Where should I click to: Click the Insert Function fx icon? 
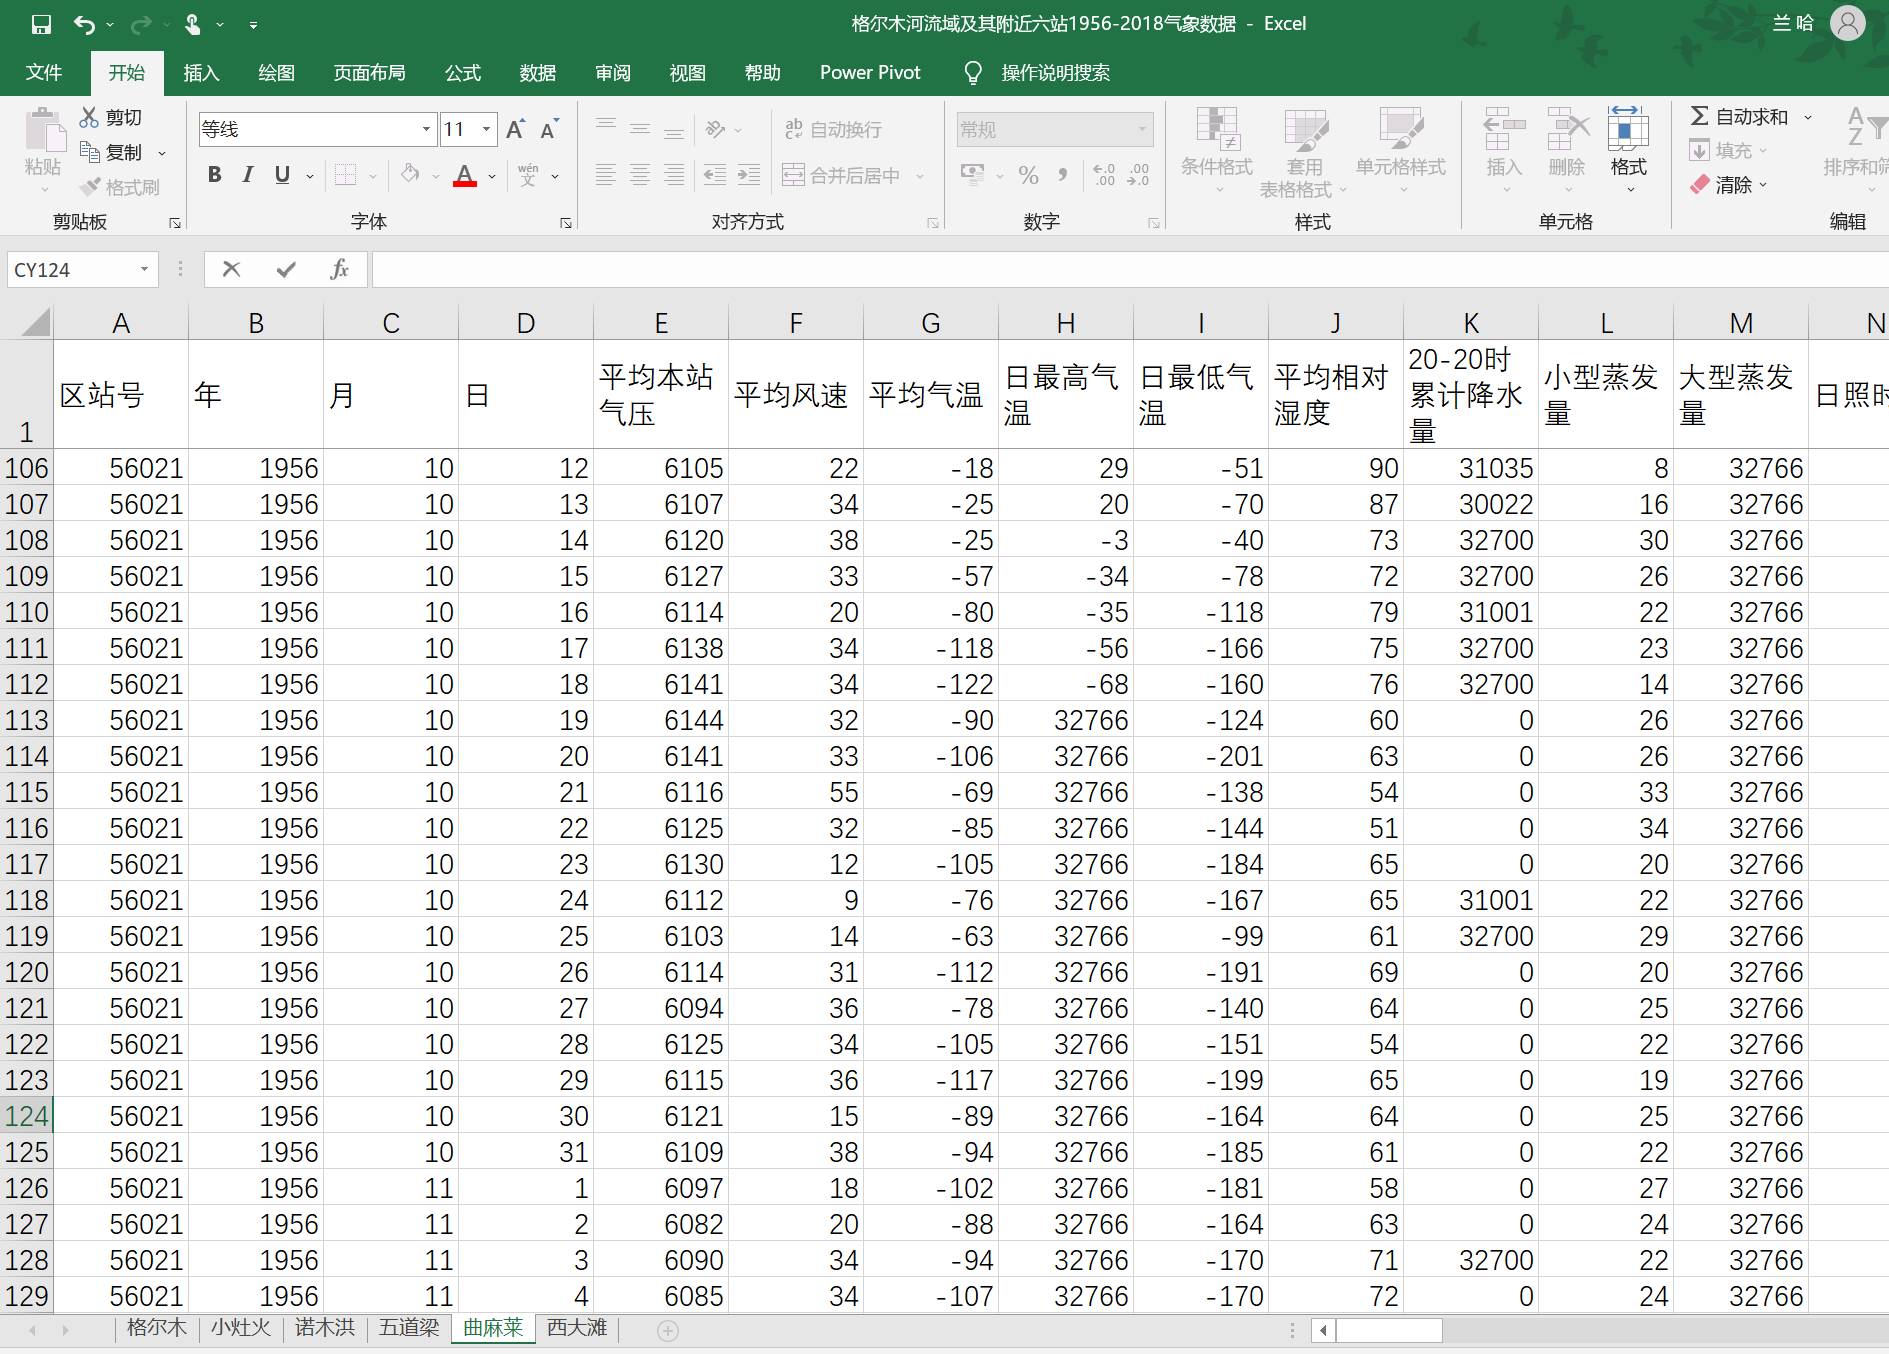pos(339,269)
